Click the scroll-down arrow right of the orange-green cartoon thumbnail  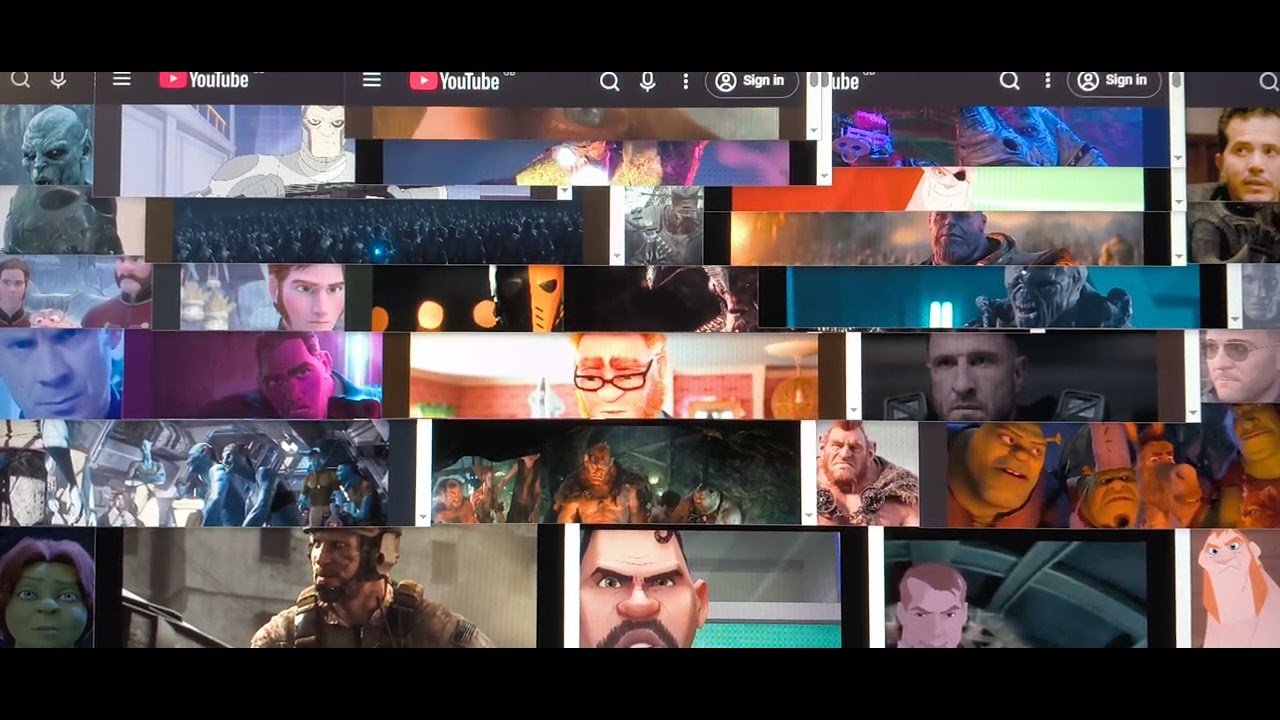[x=1177, y=203]
